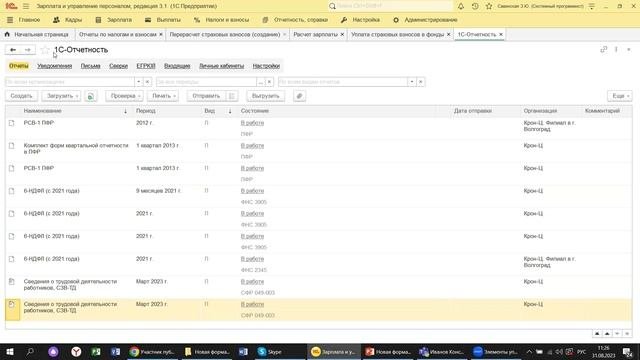Click document icon of highlighted СЗВ-ТД row
This screenshot has width=640, height=360.
click(x=11, y=304)
